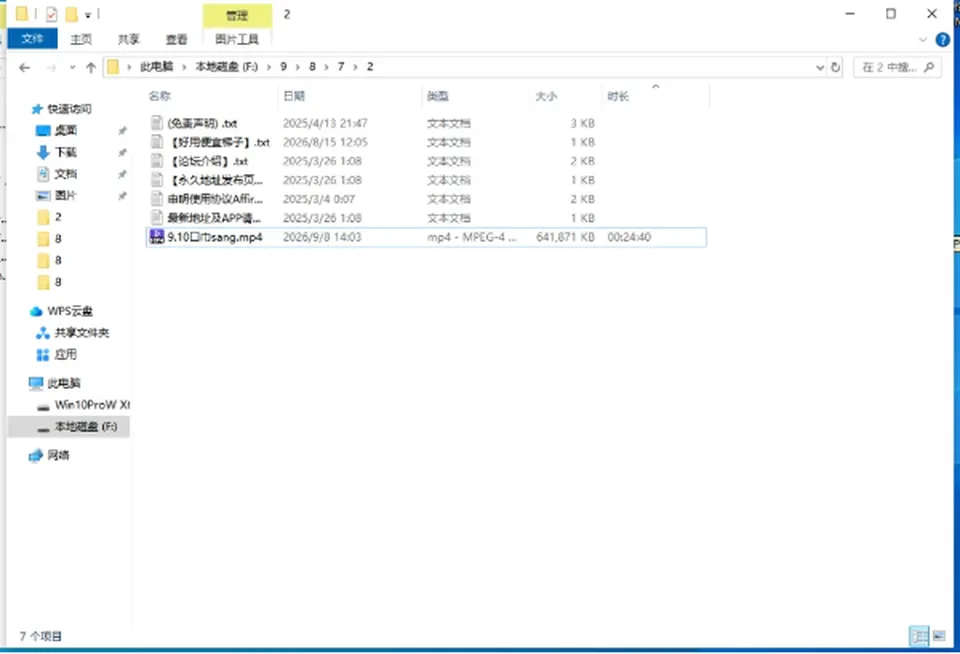Click the search magnifier icon
The height and width of the screenshot is (654, 960).
(929, 67)
